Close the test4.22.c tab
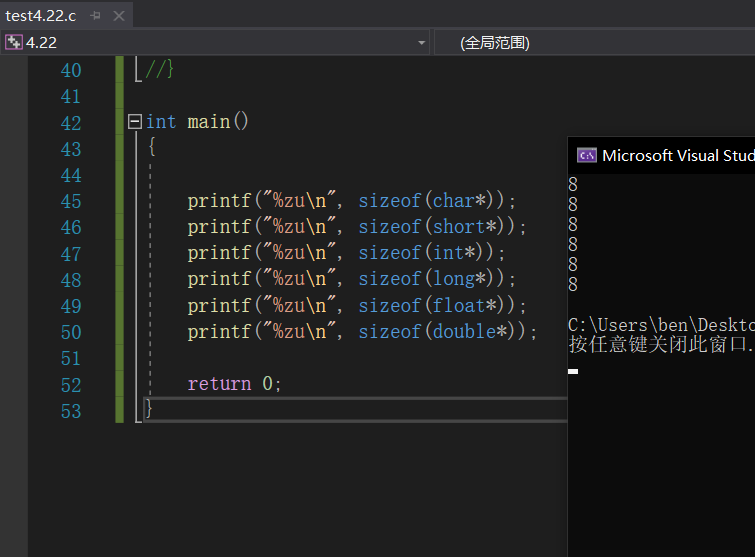This screenshot has width=755, height=557. coord(118,16)
